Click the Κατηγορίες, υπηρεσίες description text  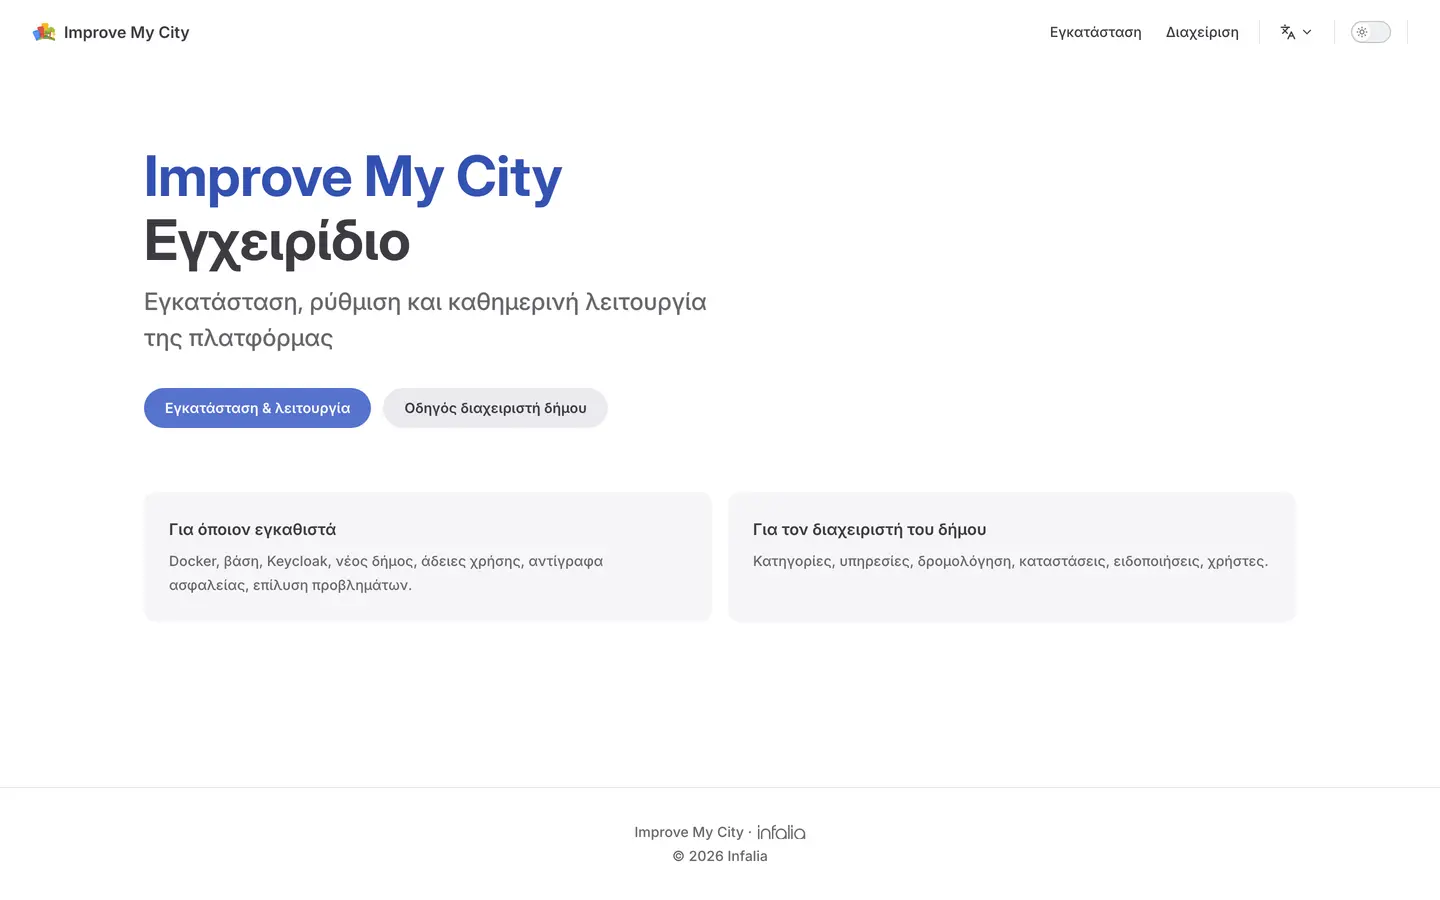tap(1010, 561)
